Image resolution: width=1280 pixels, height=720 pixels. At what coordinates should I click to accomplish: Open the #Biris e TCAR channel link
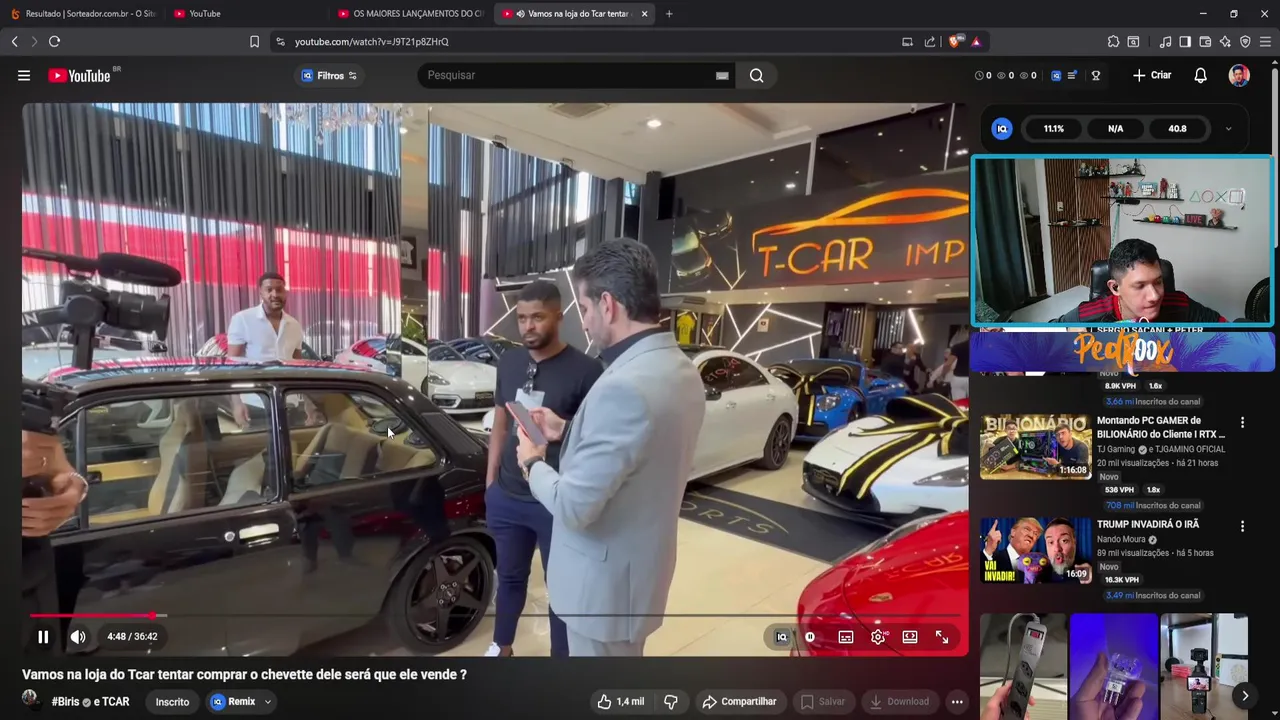pyautogui.click(x=91, y=702)
